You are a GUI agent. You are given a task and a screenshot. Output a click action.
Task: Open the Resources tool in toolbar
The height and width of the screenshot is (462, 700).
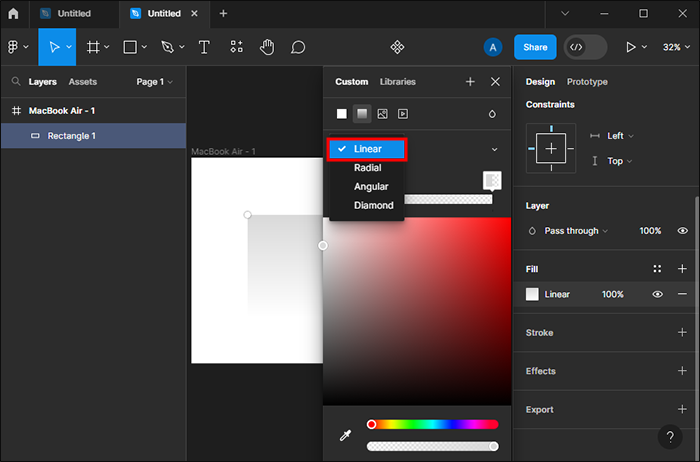236,47
